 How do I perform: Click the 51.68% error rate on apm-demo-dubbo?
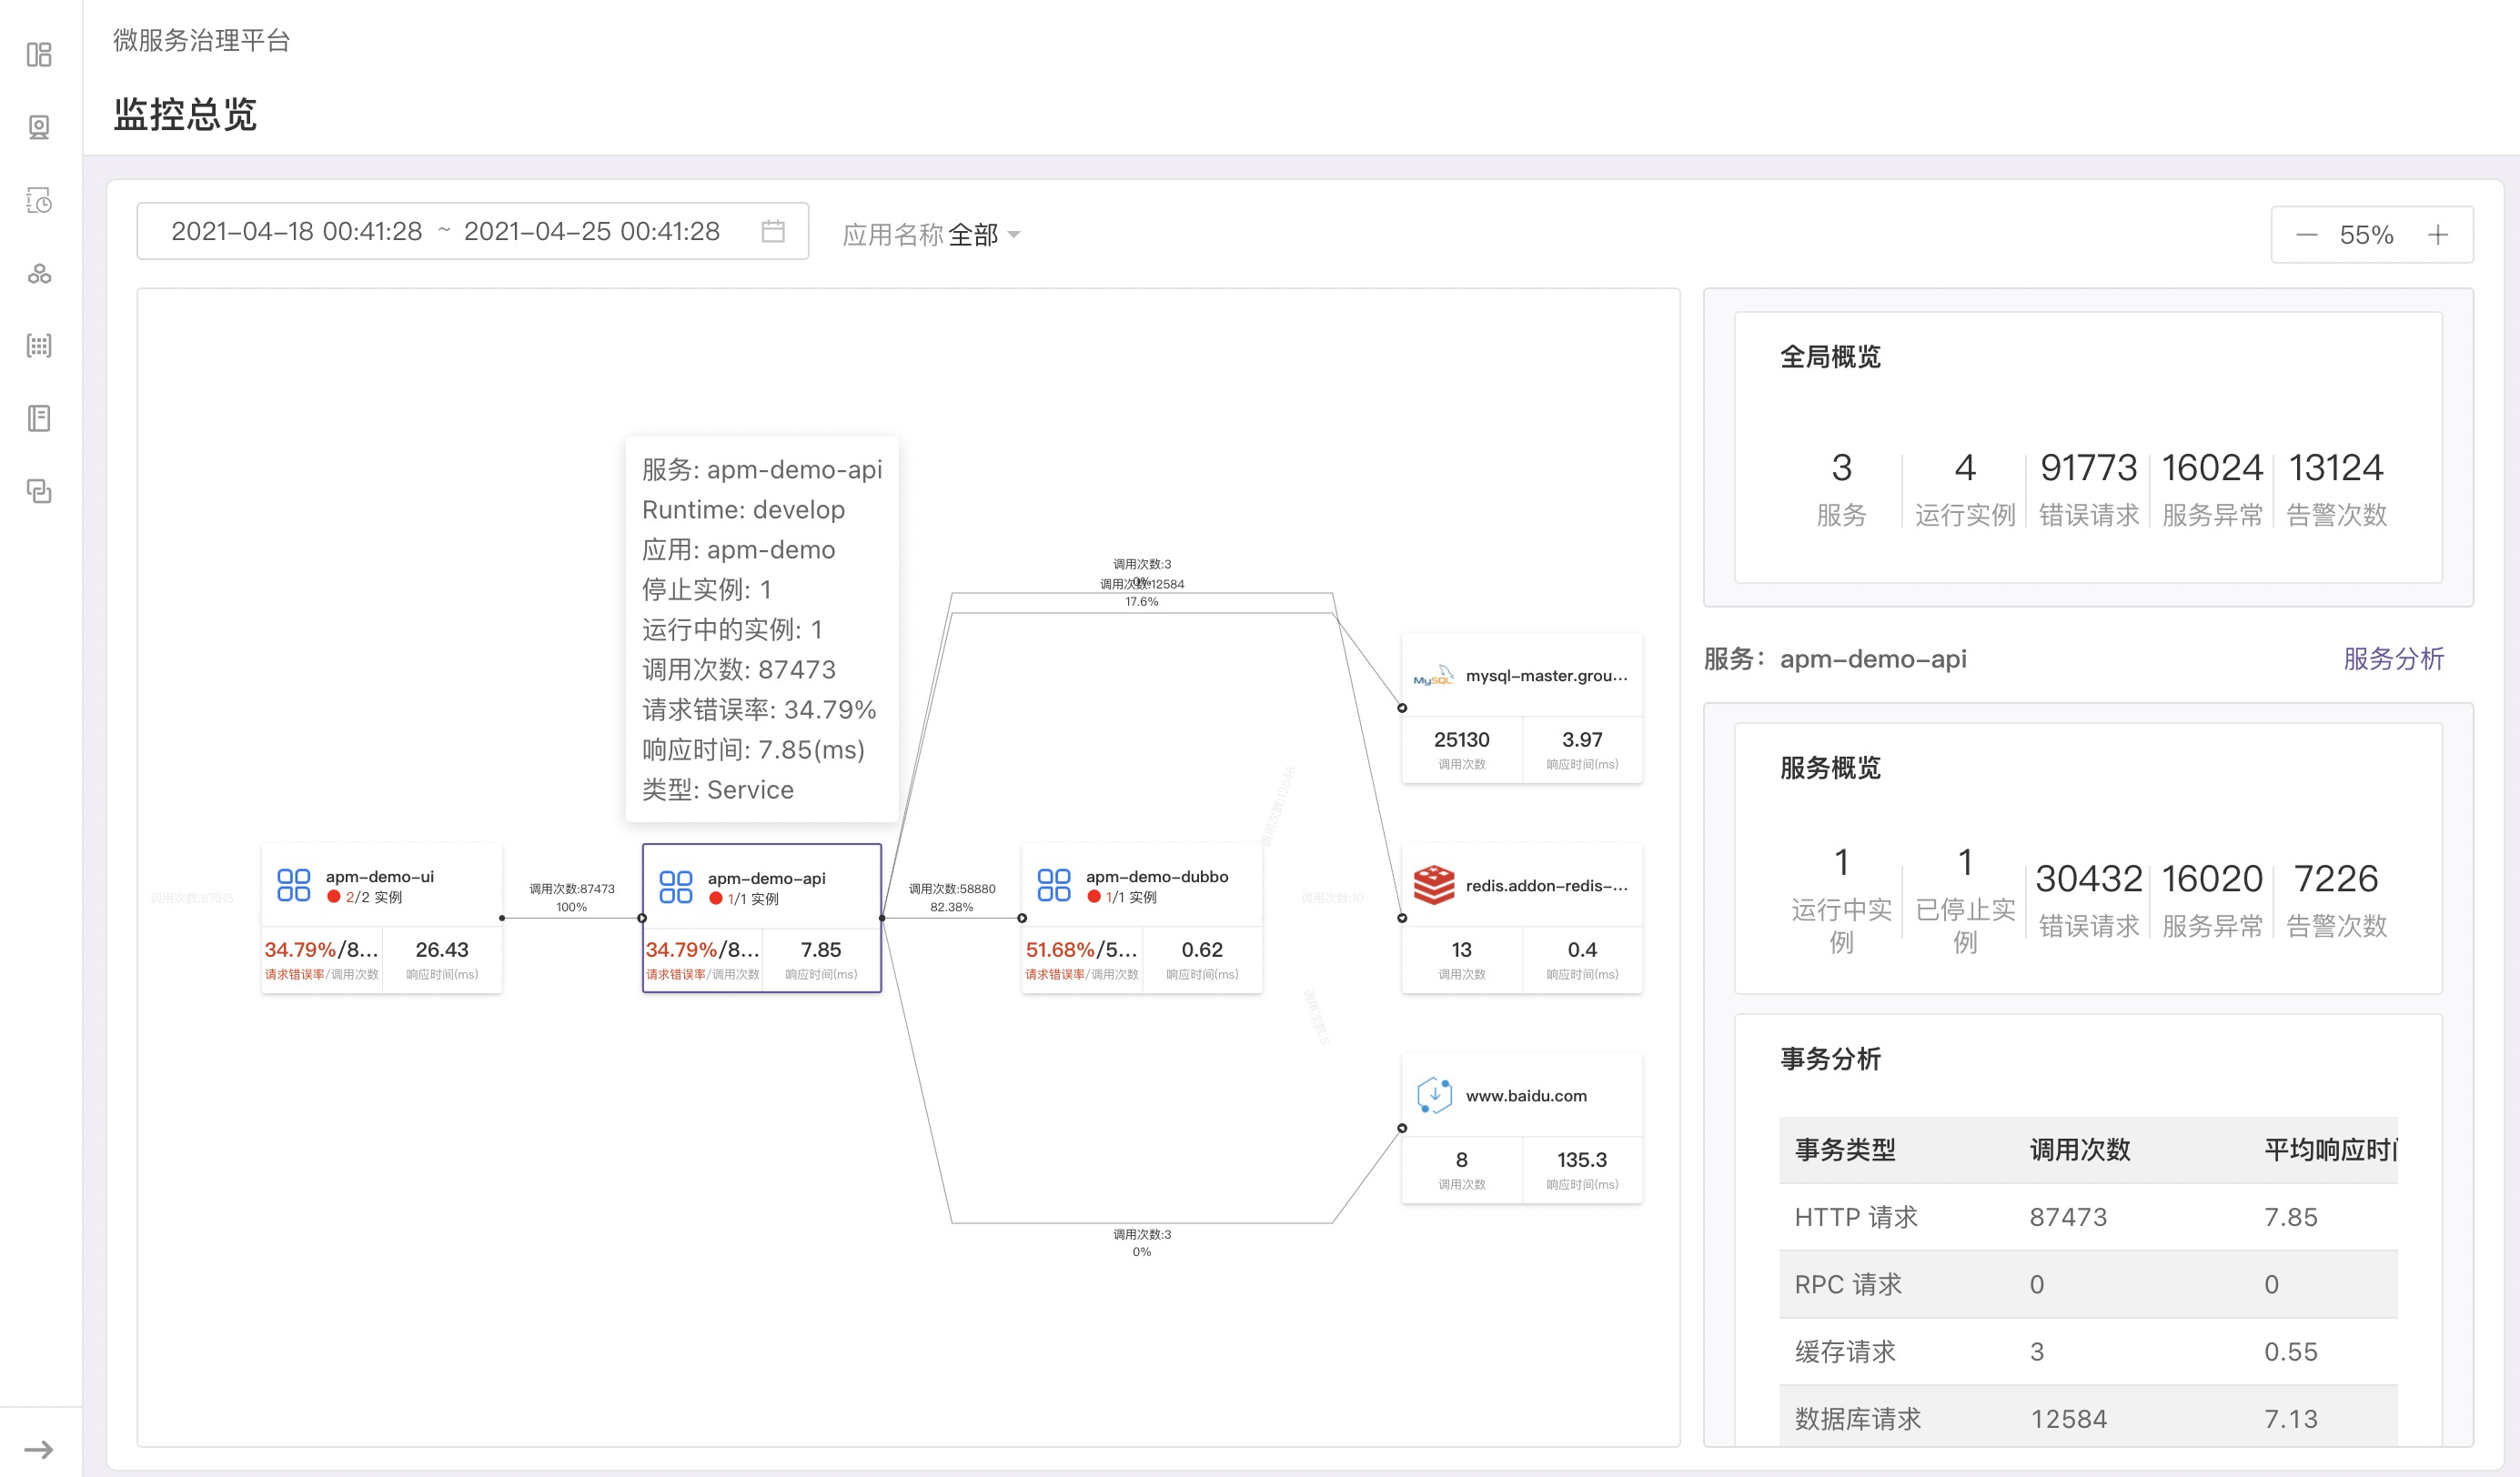pos(1060,949)
